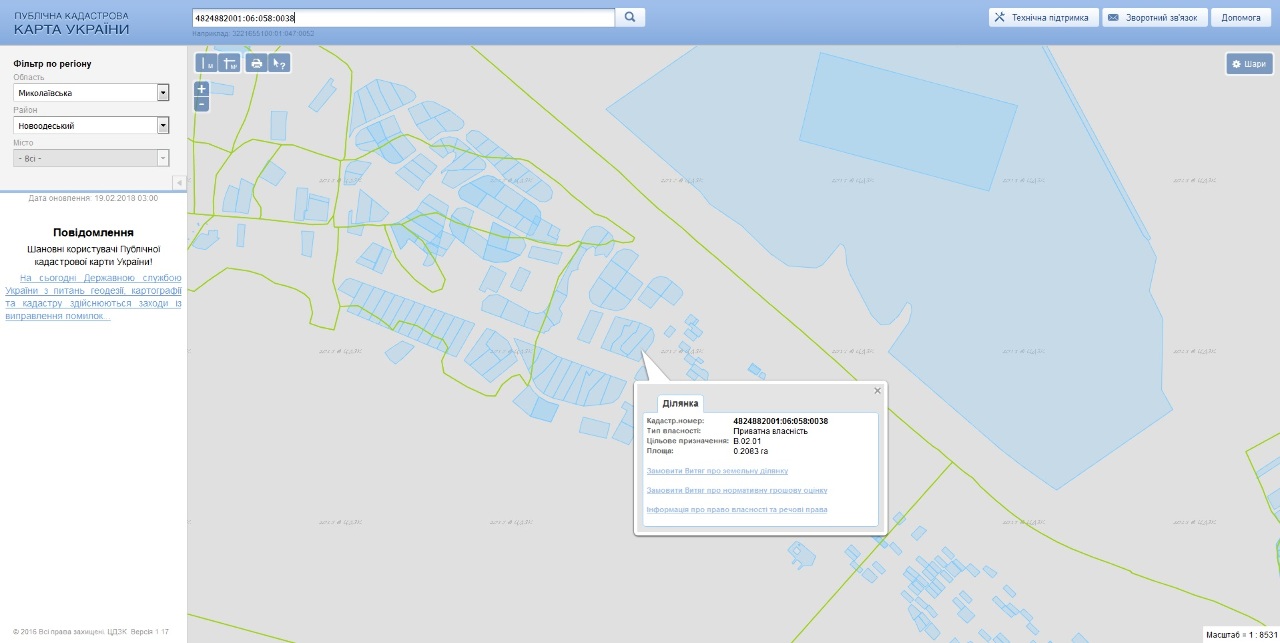This screenshot has height=643, width=1280.
Task: Close the Ділянка info popup
Action: pos(878,391)
